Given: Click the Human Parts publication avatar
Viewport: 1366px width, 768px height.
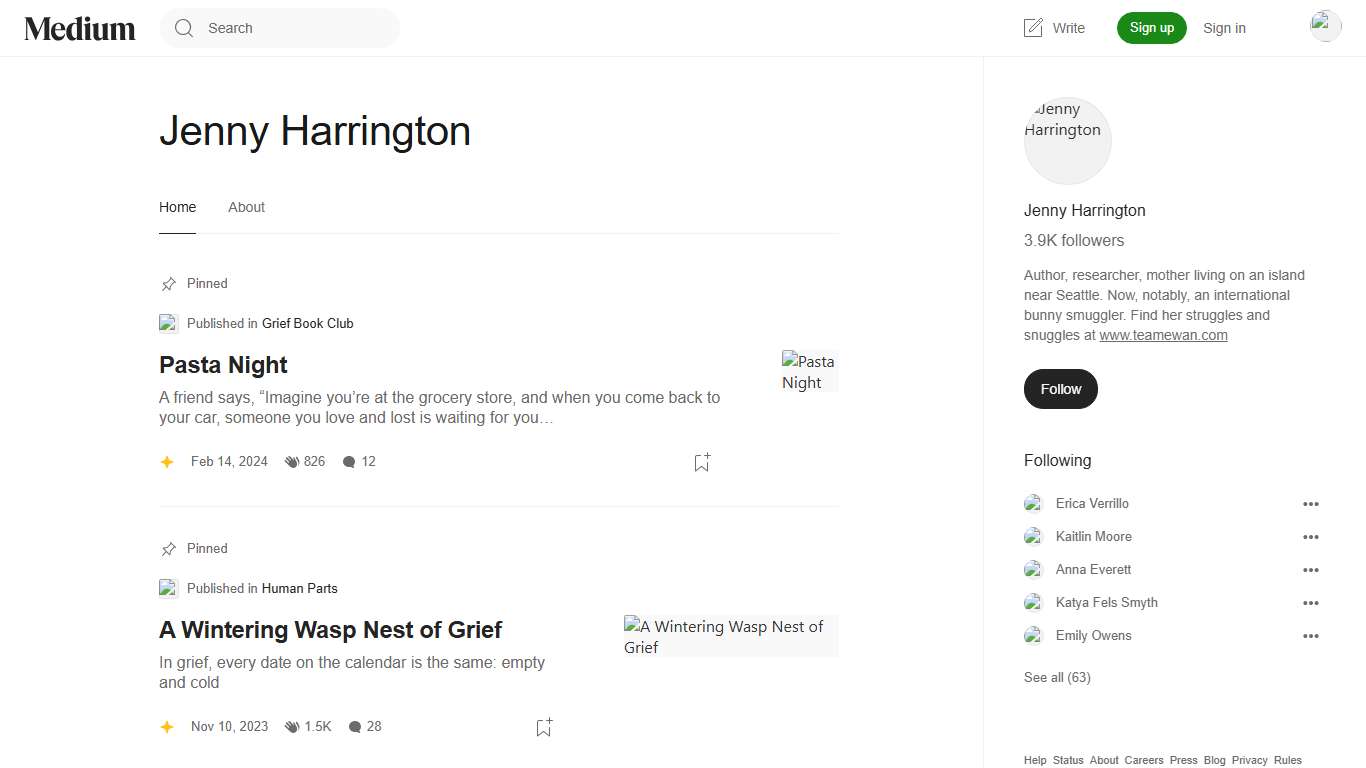Looking at the screenshot, I should [168, 588].
